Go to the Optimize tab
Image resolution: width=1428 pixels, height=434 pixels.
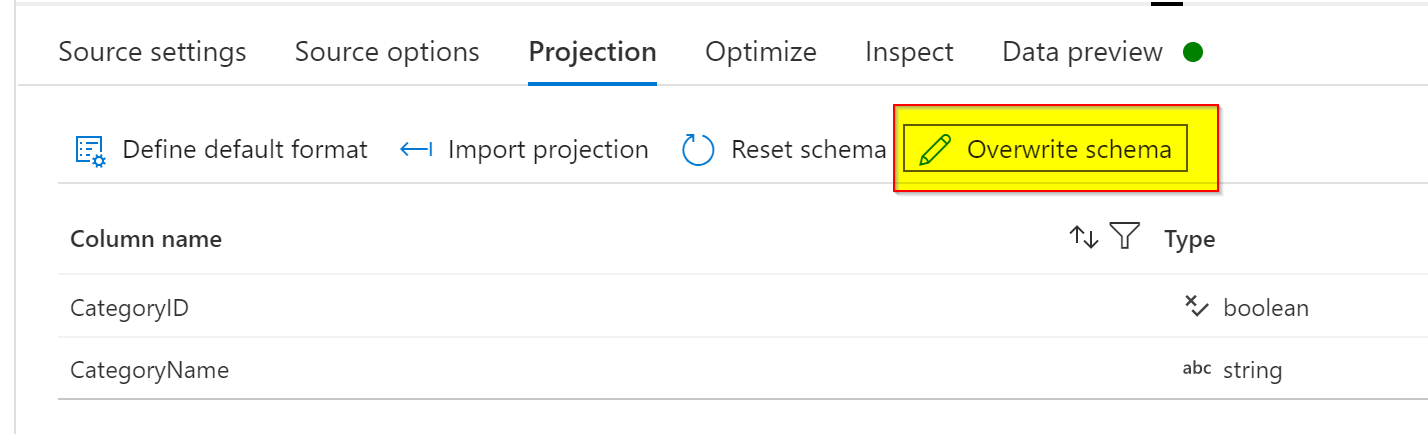tap(761, 52)
